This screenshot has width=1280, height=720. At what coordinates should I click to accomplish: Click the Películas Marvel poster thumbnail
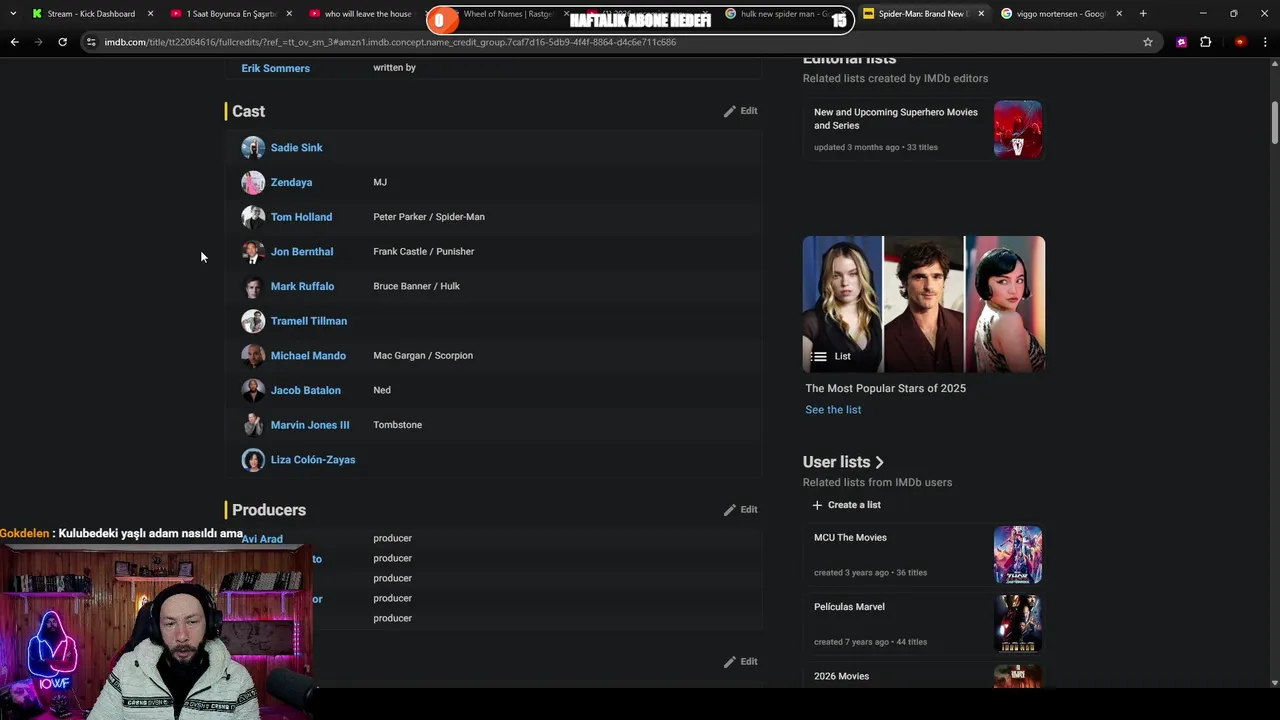point(1018,624)
